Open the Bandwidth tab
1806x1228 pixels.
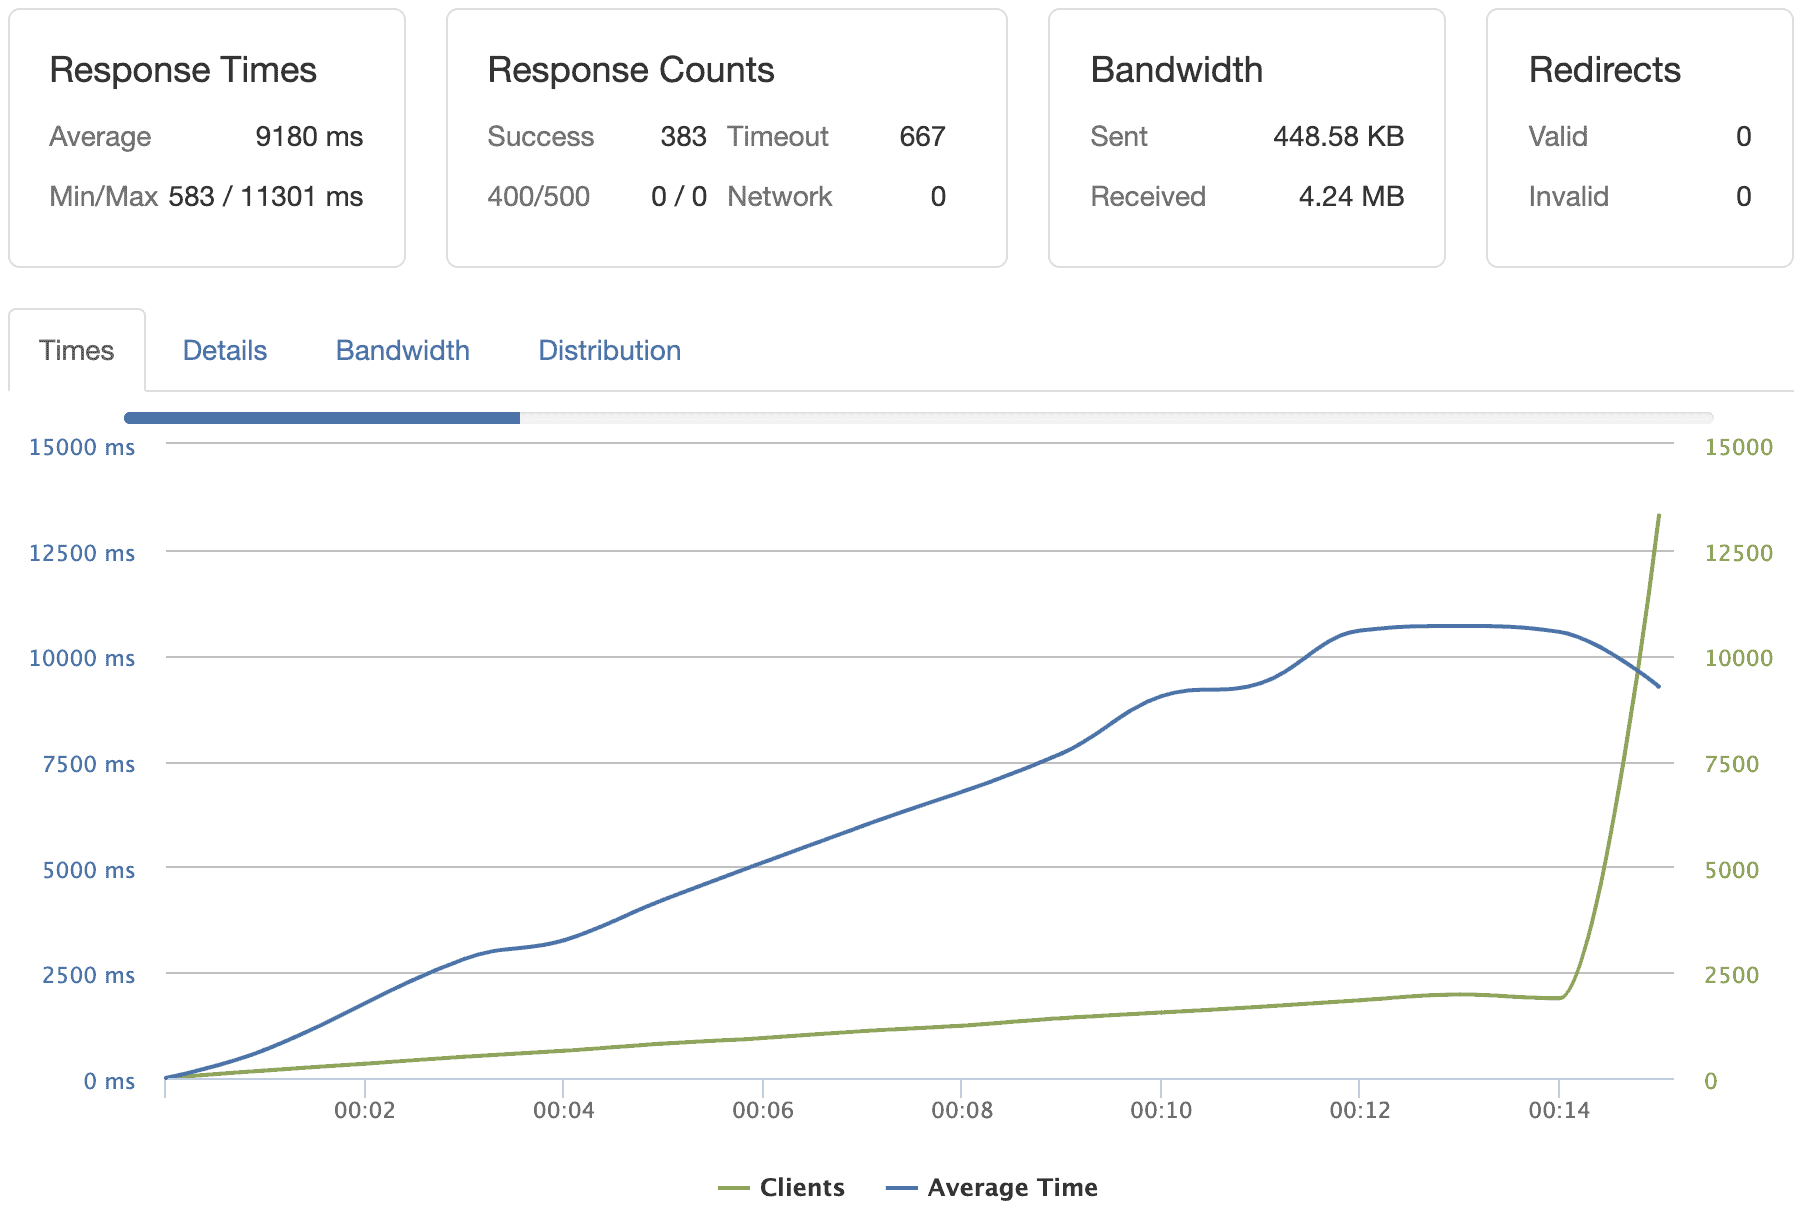403,350
